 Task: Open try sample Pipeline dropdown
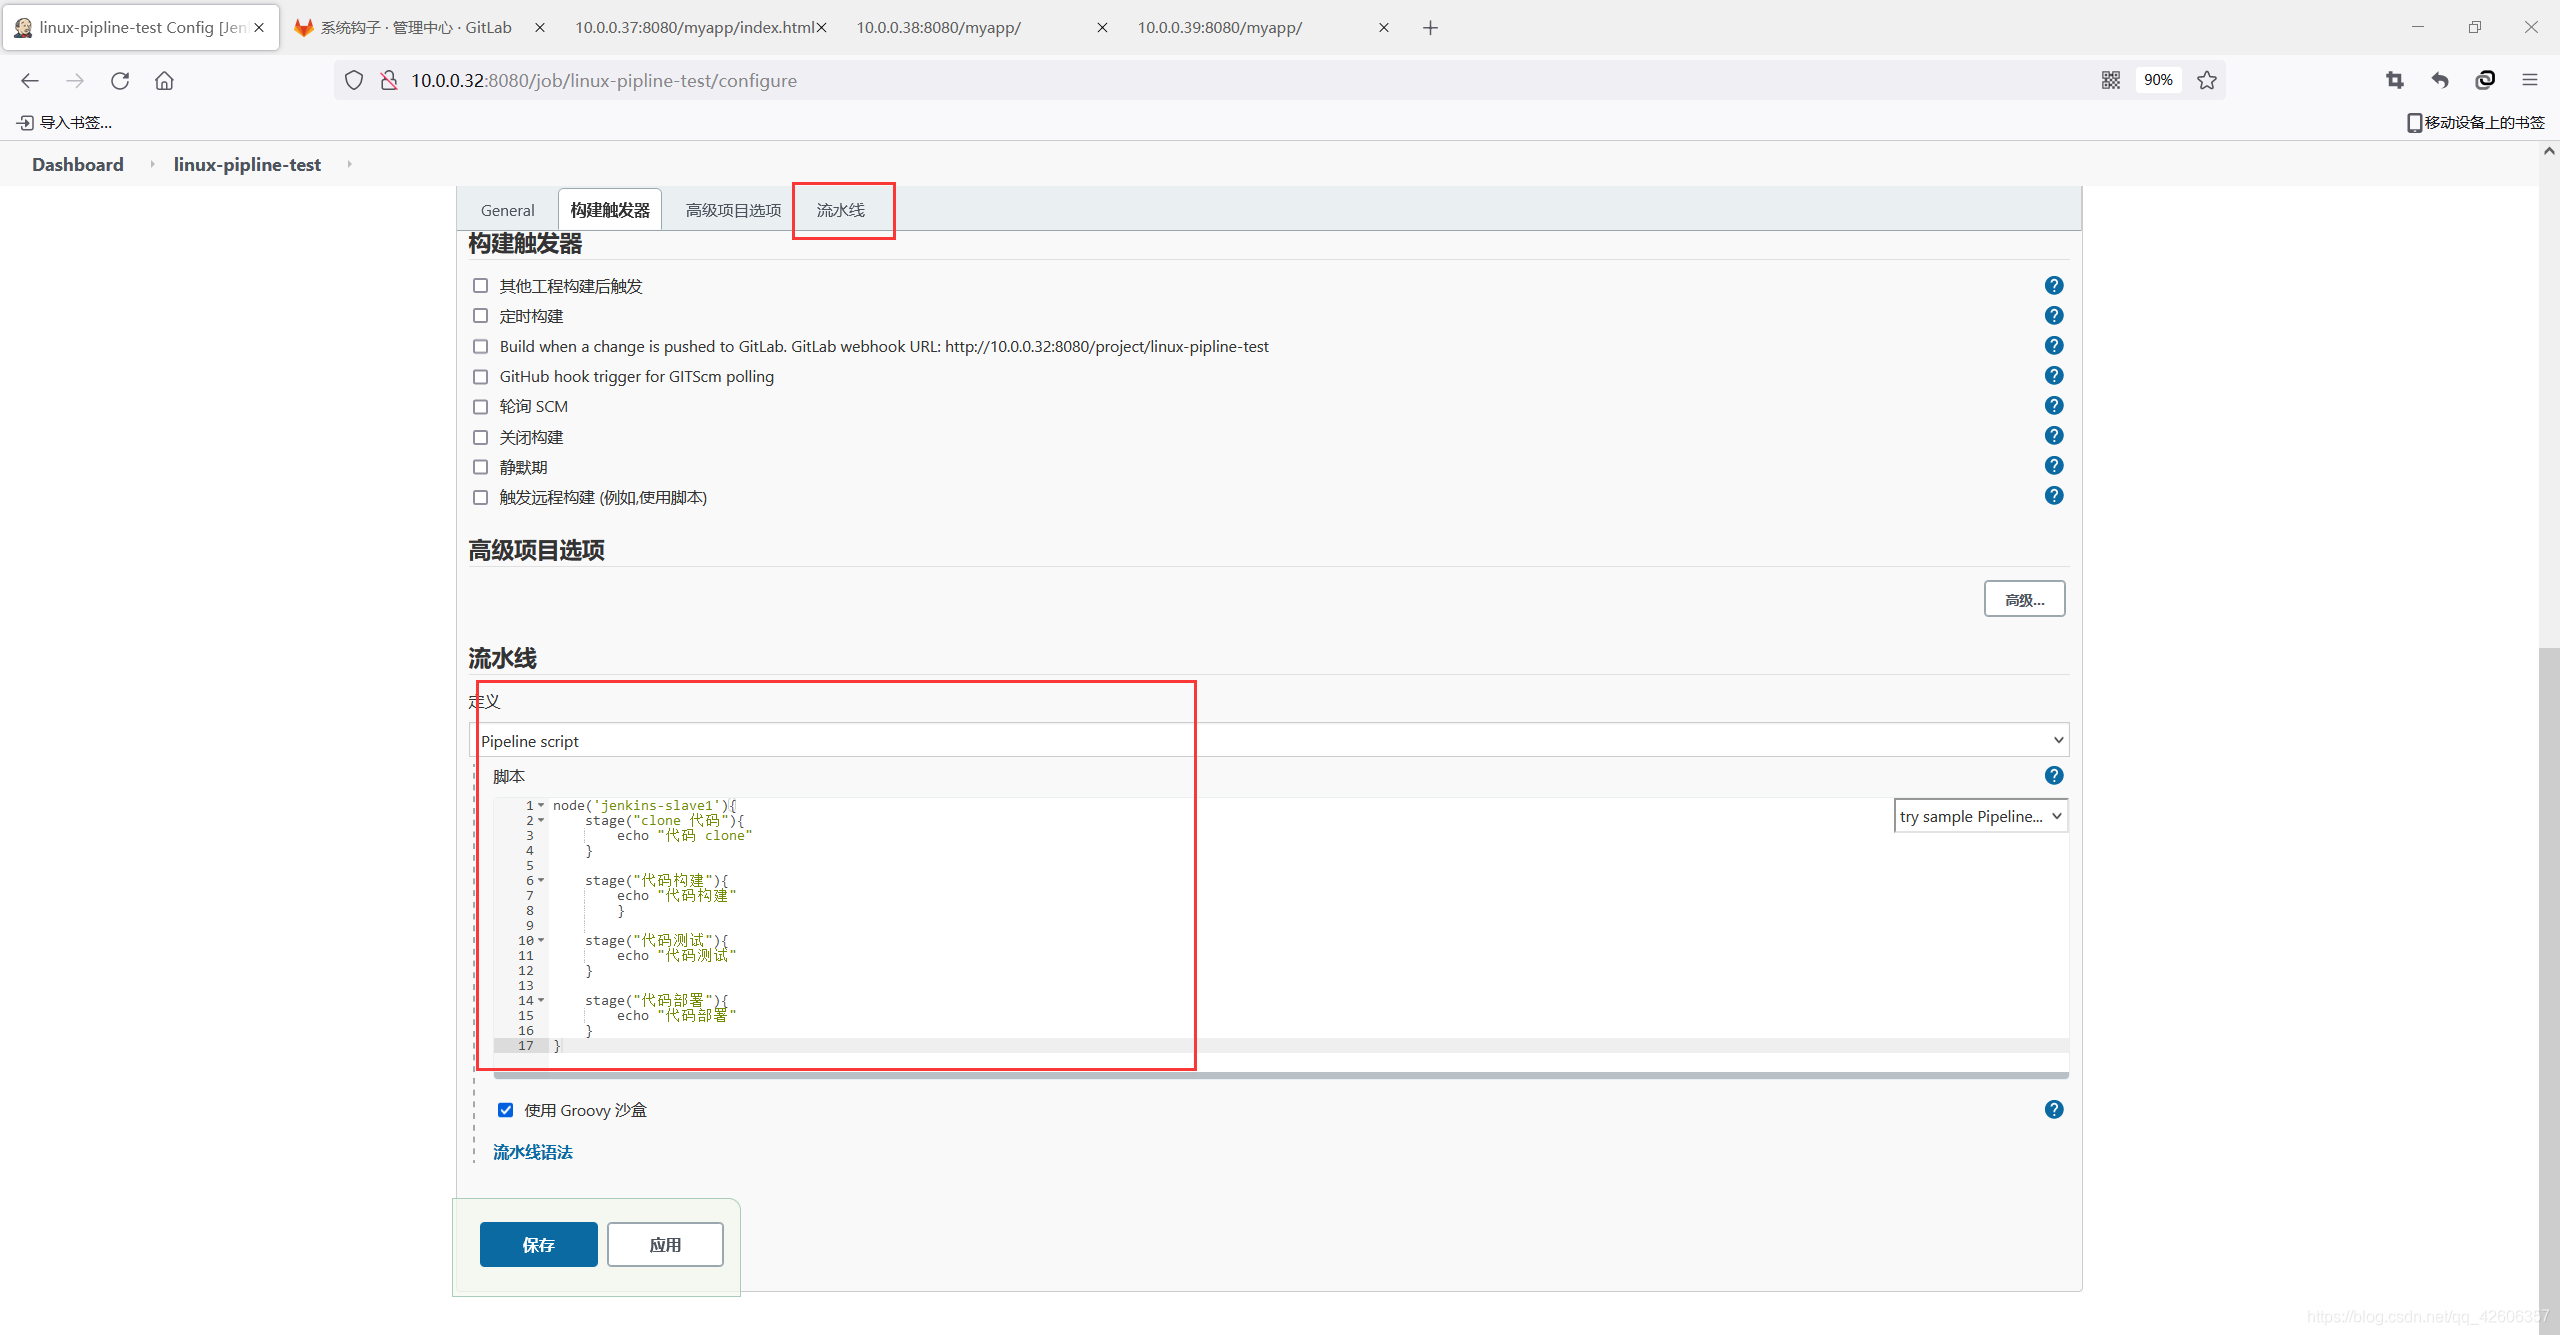click(1980, 816)
